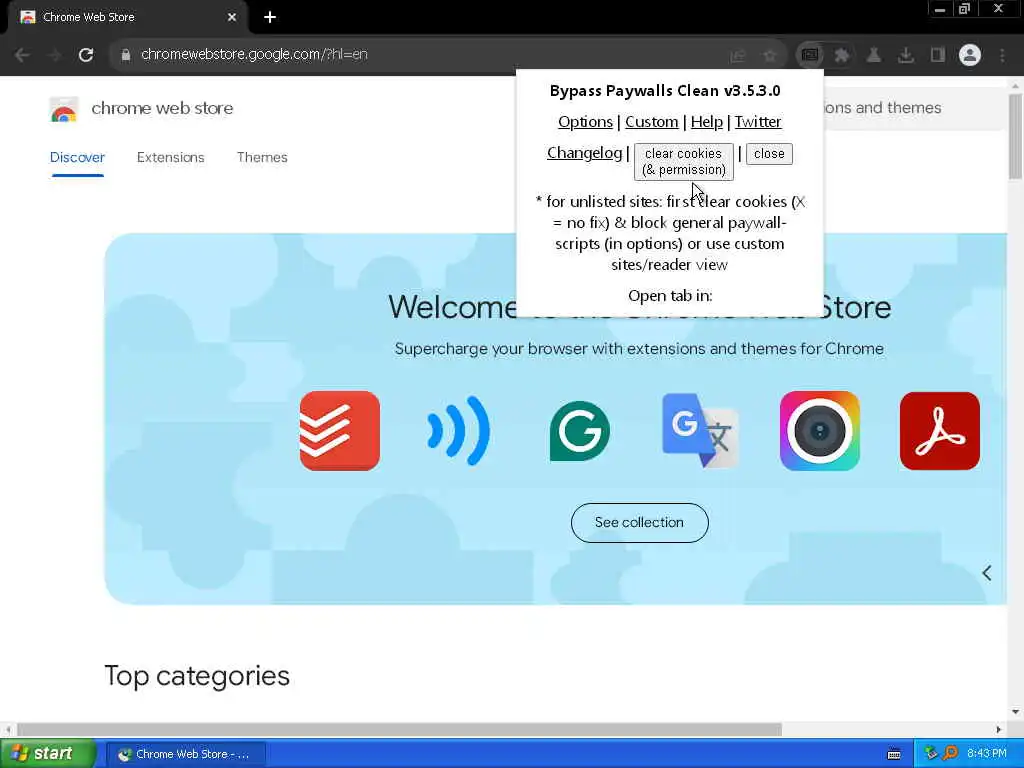
Task: Click the lock icon in address bar
Action: (126, 55)
